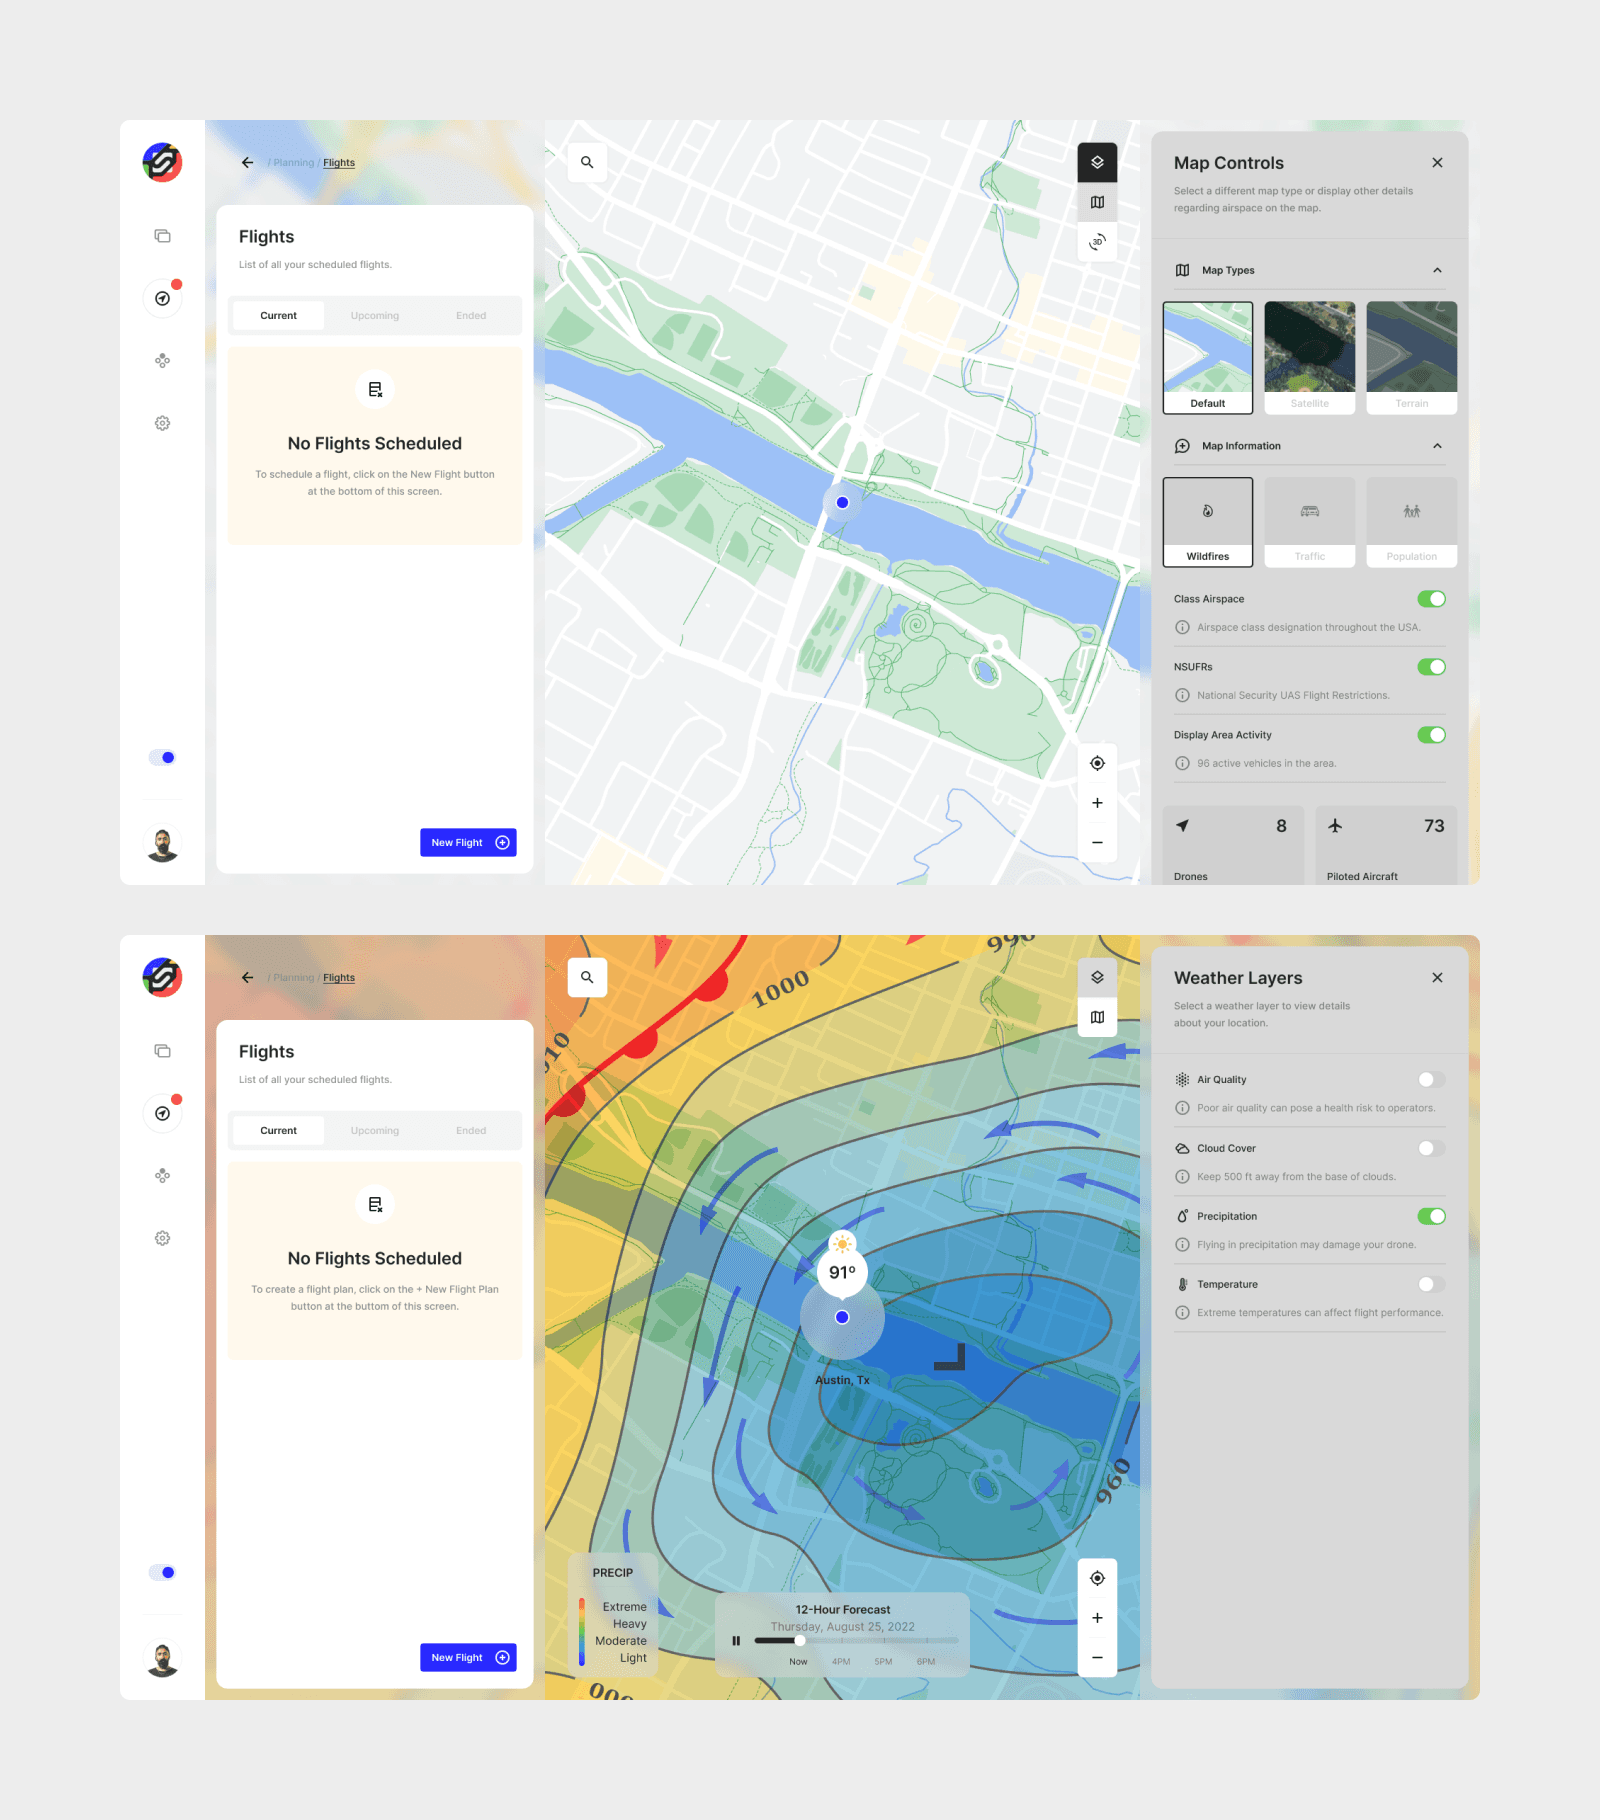The image size is (1600, 1820).
Task: Click New Flight button in top panel
Action: click(x=468, y=842)
